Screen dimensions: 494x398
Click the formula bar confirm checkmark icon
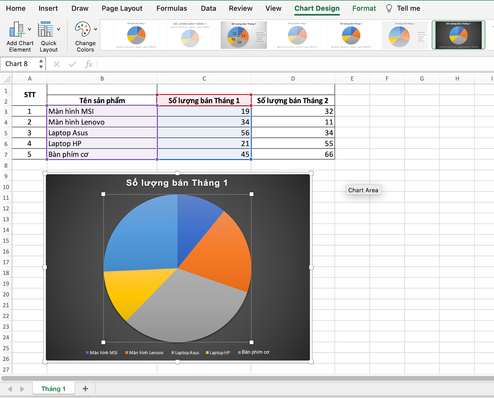[x=72, y=64]
